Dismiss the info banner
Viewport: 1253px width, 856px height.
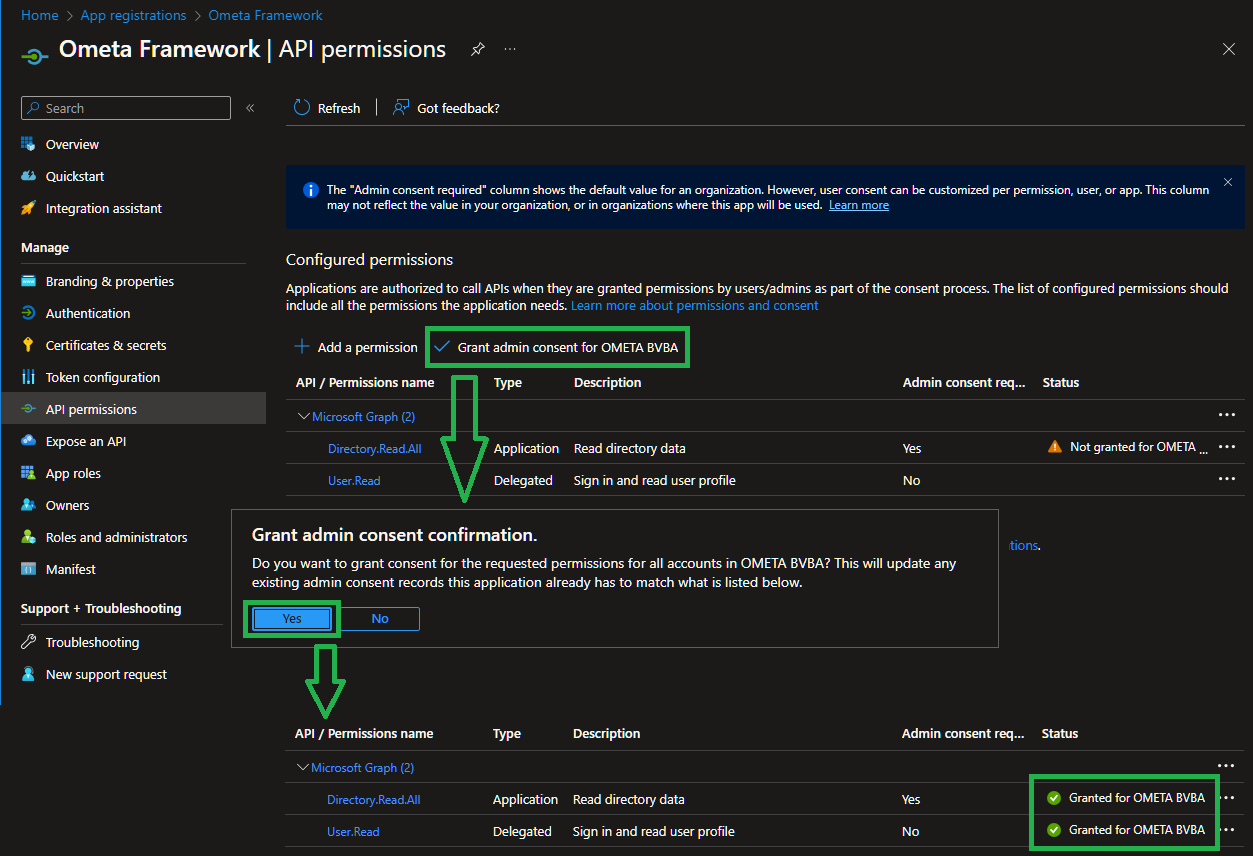1228,183
